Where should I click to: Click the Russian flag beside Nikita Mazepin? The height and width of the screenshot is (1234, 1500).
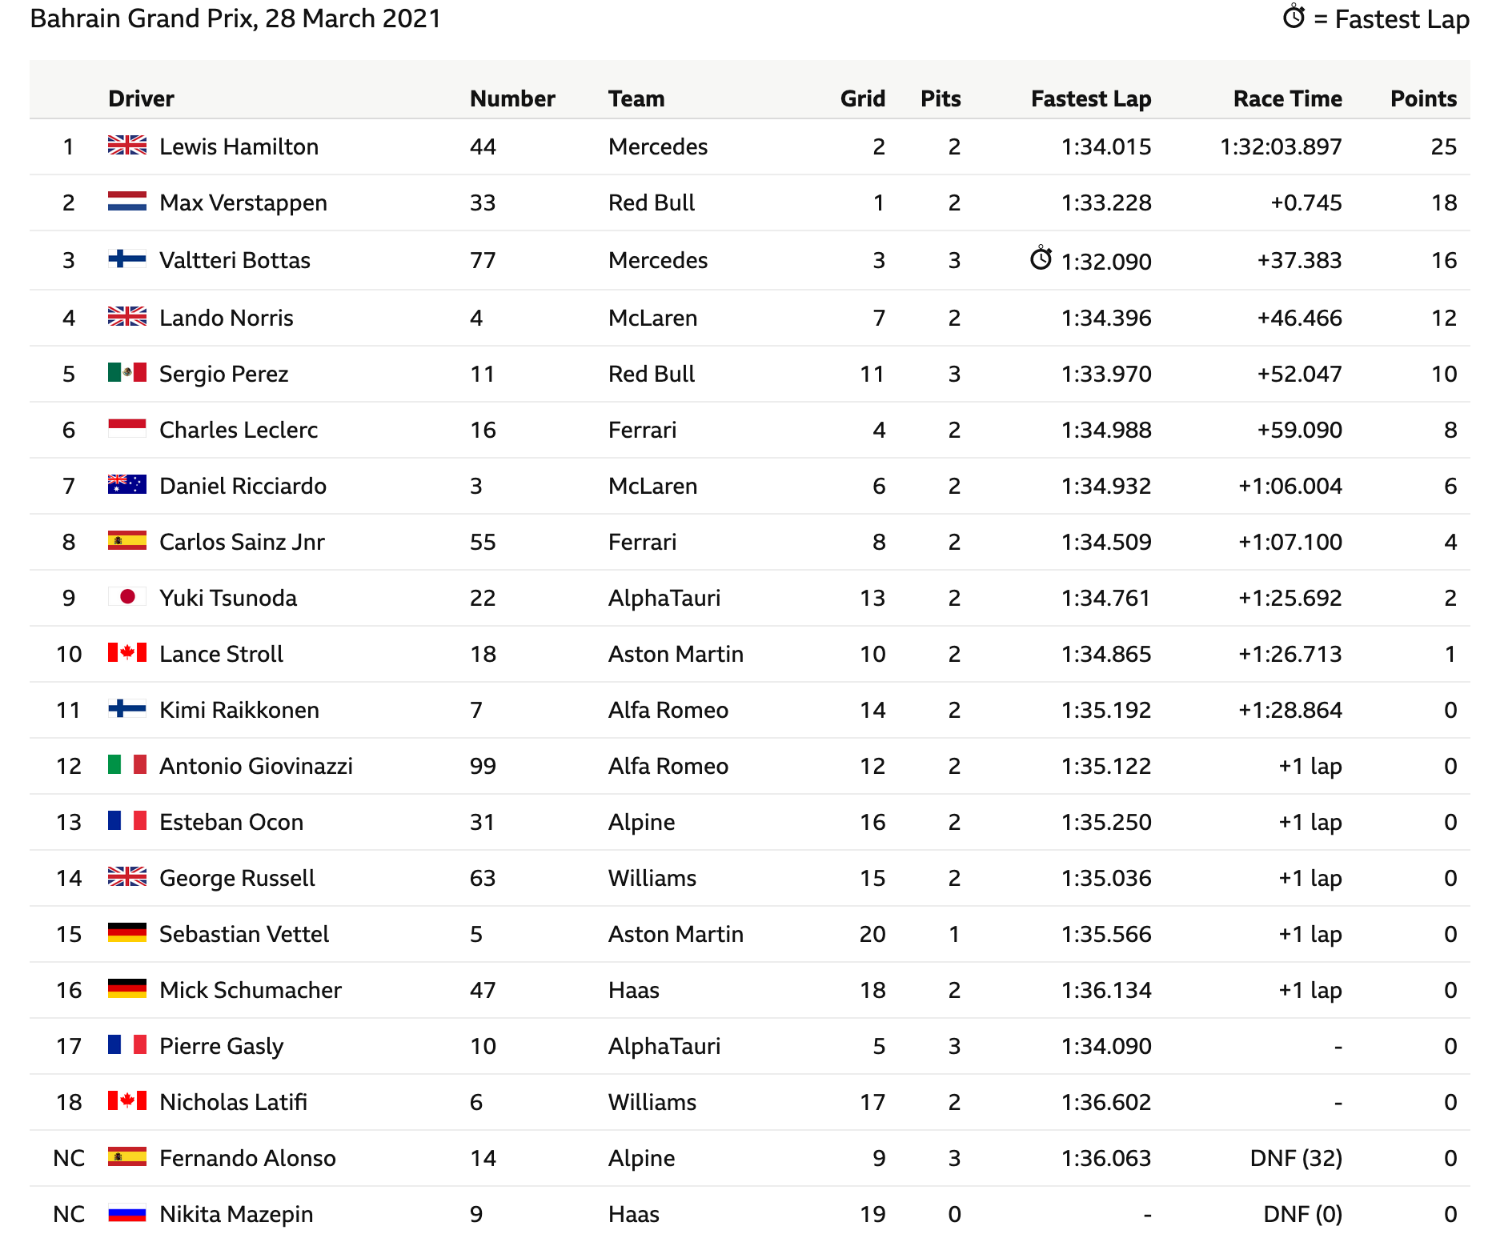tap(127, 1213)
